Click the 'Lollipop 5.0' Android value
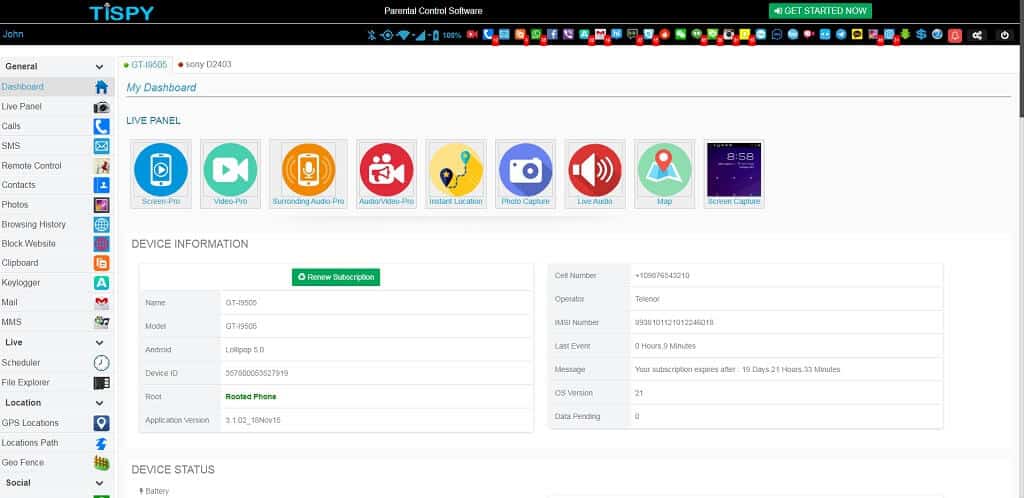Viewport: 1024px width, 498px height. click(x=244, y=350)
